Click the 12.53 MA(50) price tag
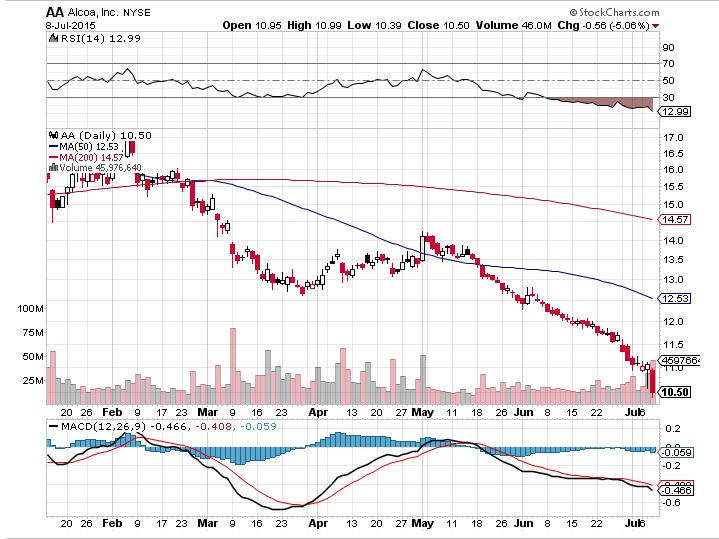The image size is (719, 539). [674, 298]
